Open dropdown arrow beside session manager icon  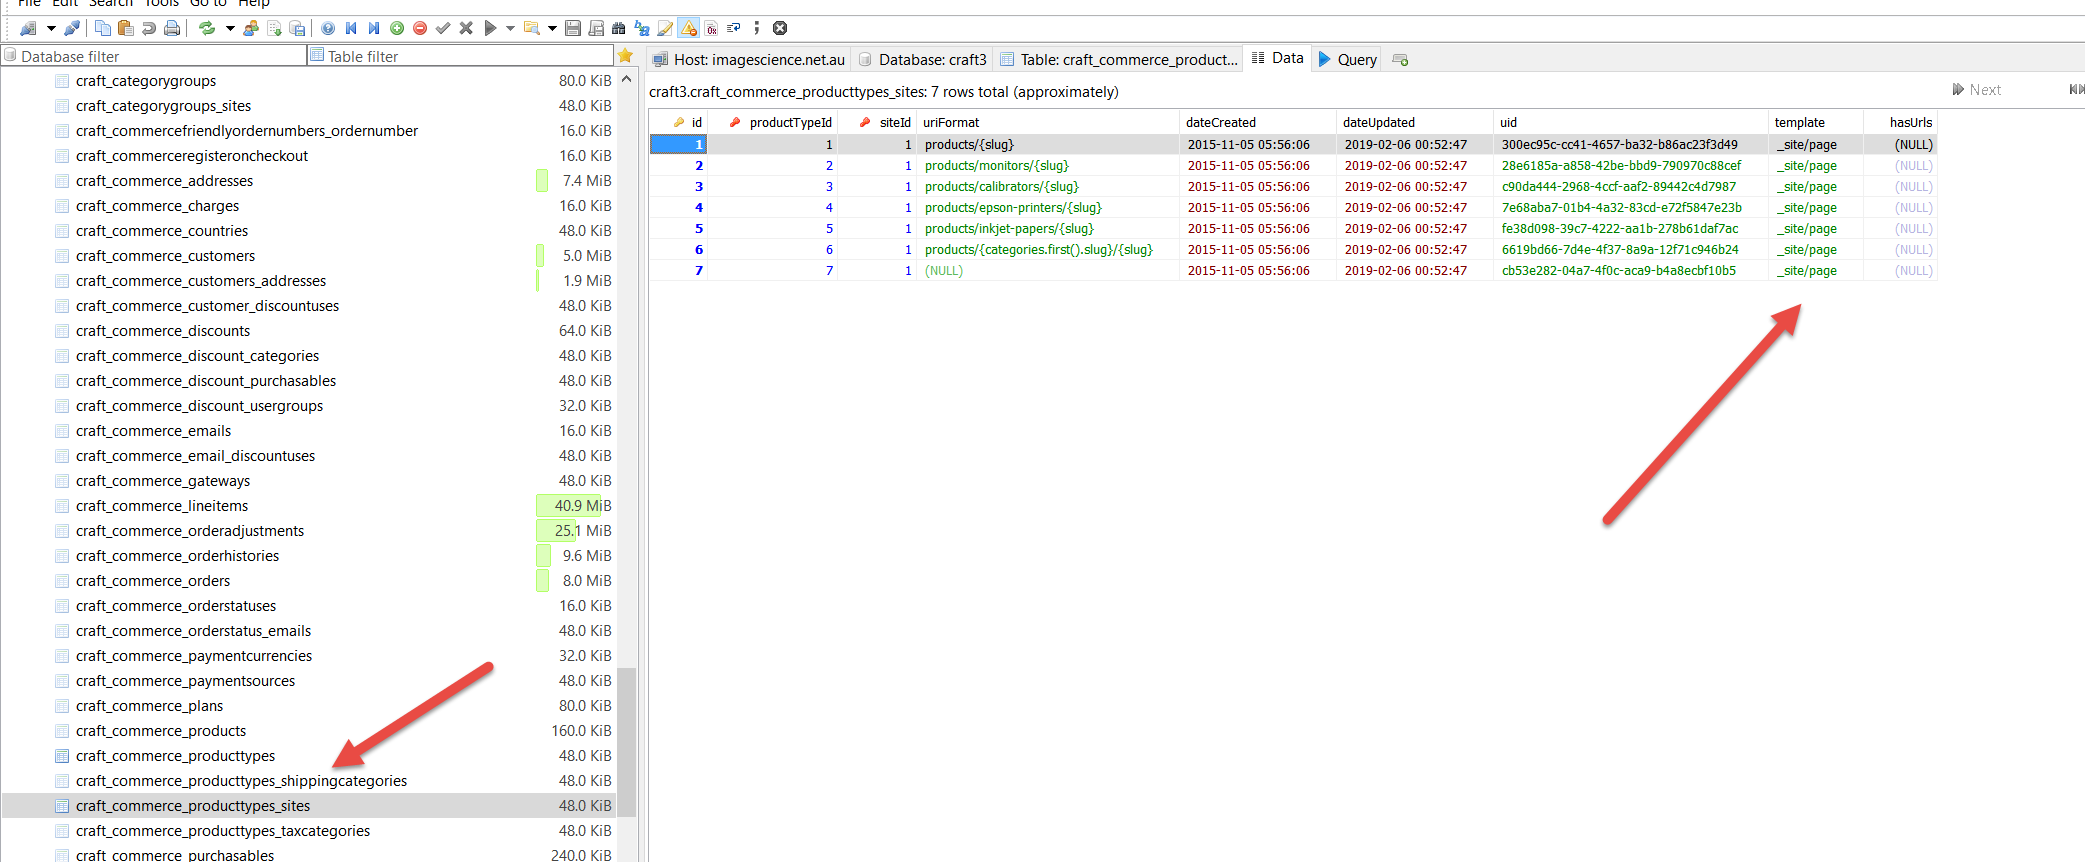tap(51, 28)
